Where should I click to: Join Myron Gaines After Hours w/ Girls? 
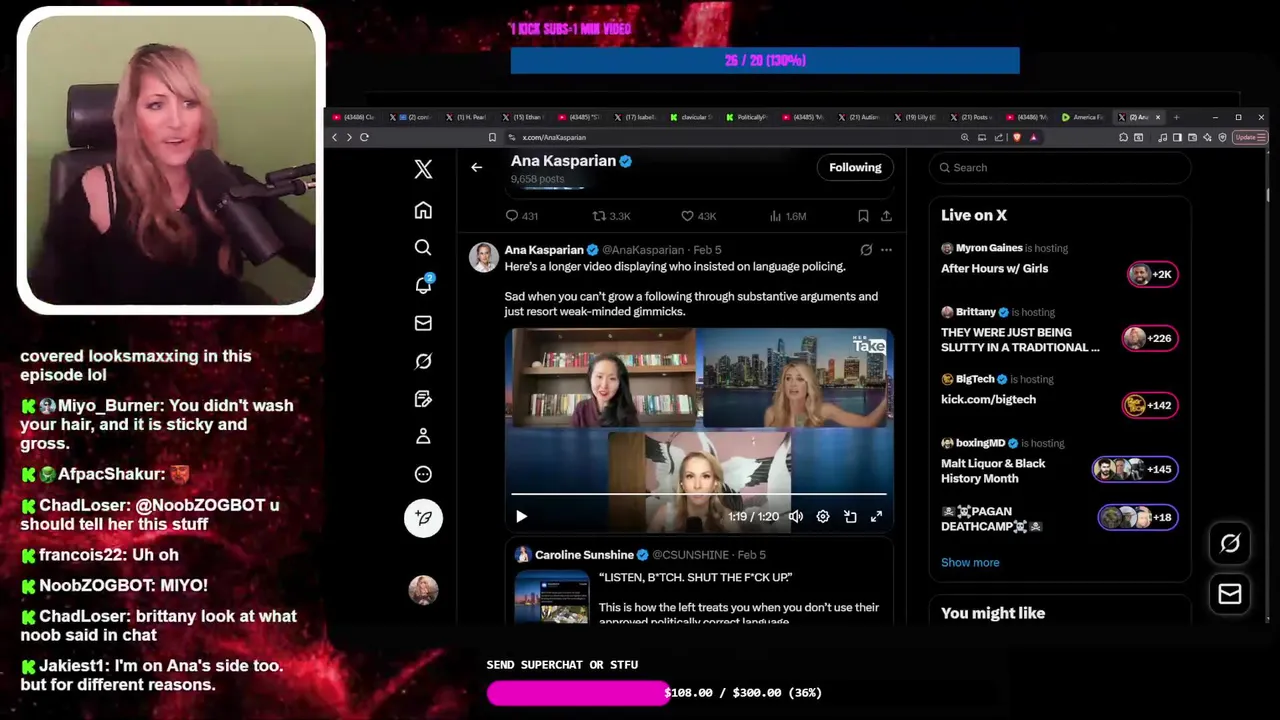994,268
